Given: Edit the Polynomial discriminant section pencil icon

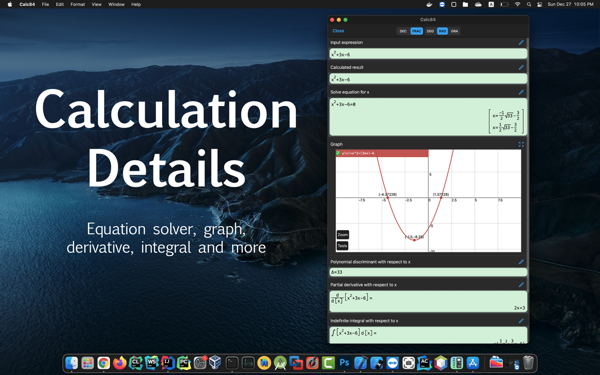Looking at the screenshot, I should 521,262.
